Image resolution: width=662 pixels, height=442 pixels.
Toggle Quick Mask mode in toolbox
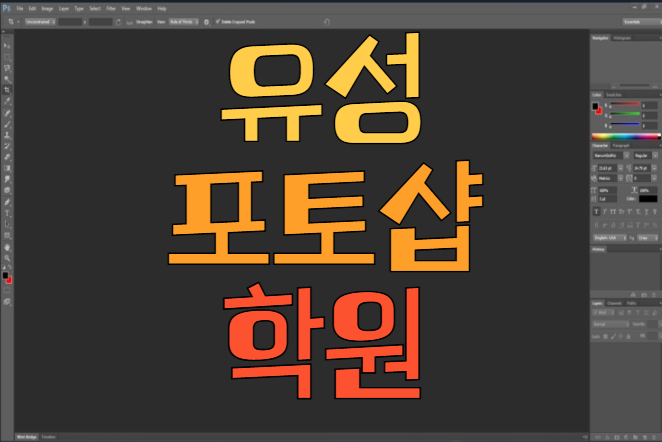[x=7, y=291]
